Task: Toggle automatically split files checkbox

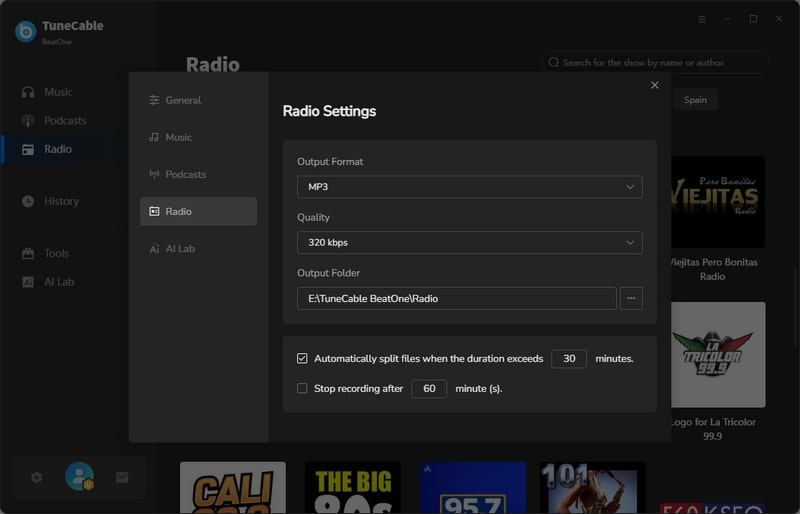Action: coord(302,358)
